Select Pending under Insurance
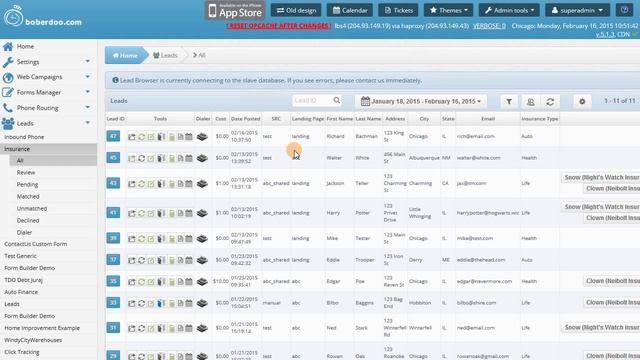The height and width of the screenshot is (360, 640). pyautogui.click(x=27, y=184)
